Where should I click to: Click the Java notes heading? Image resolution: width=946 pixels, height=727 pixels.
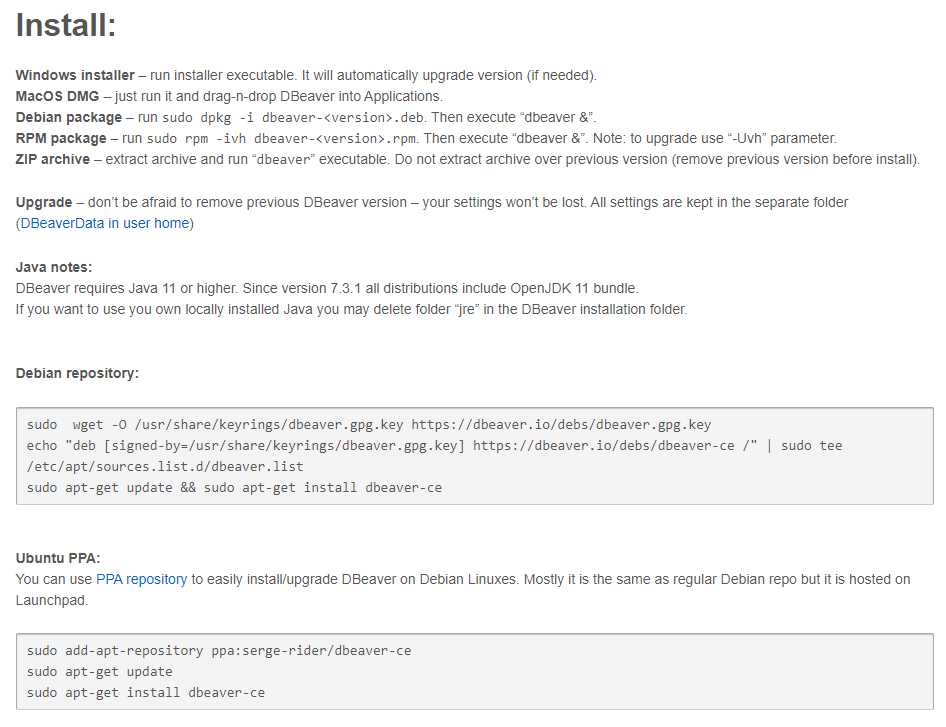pos(54,267)
